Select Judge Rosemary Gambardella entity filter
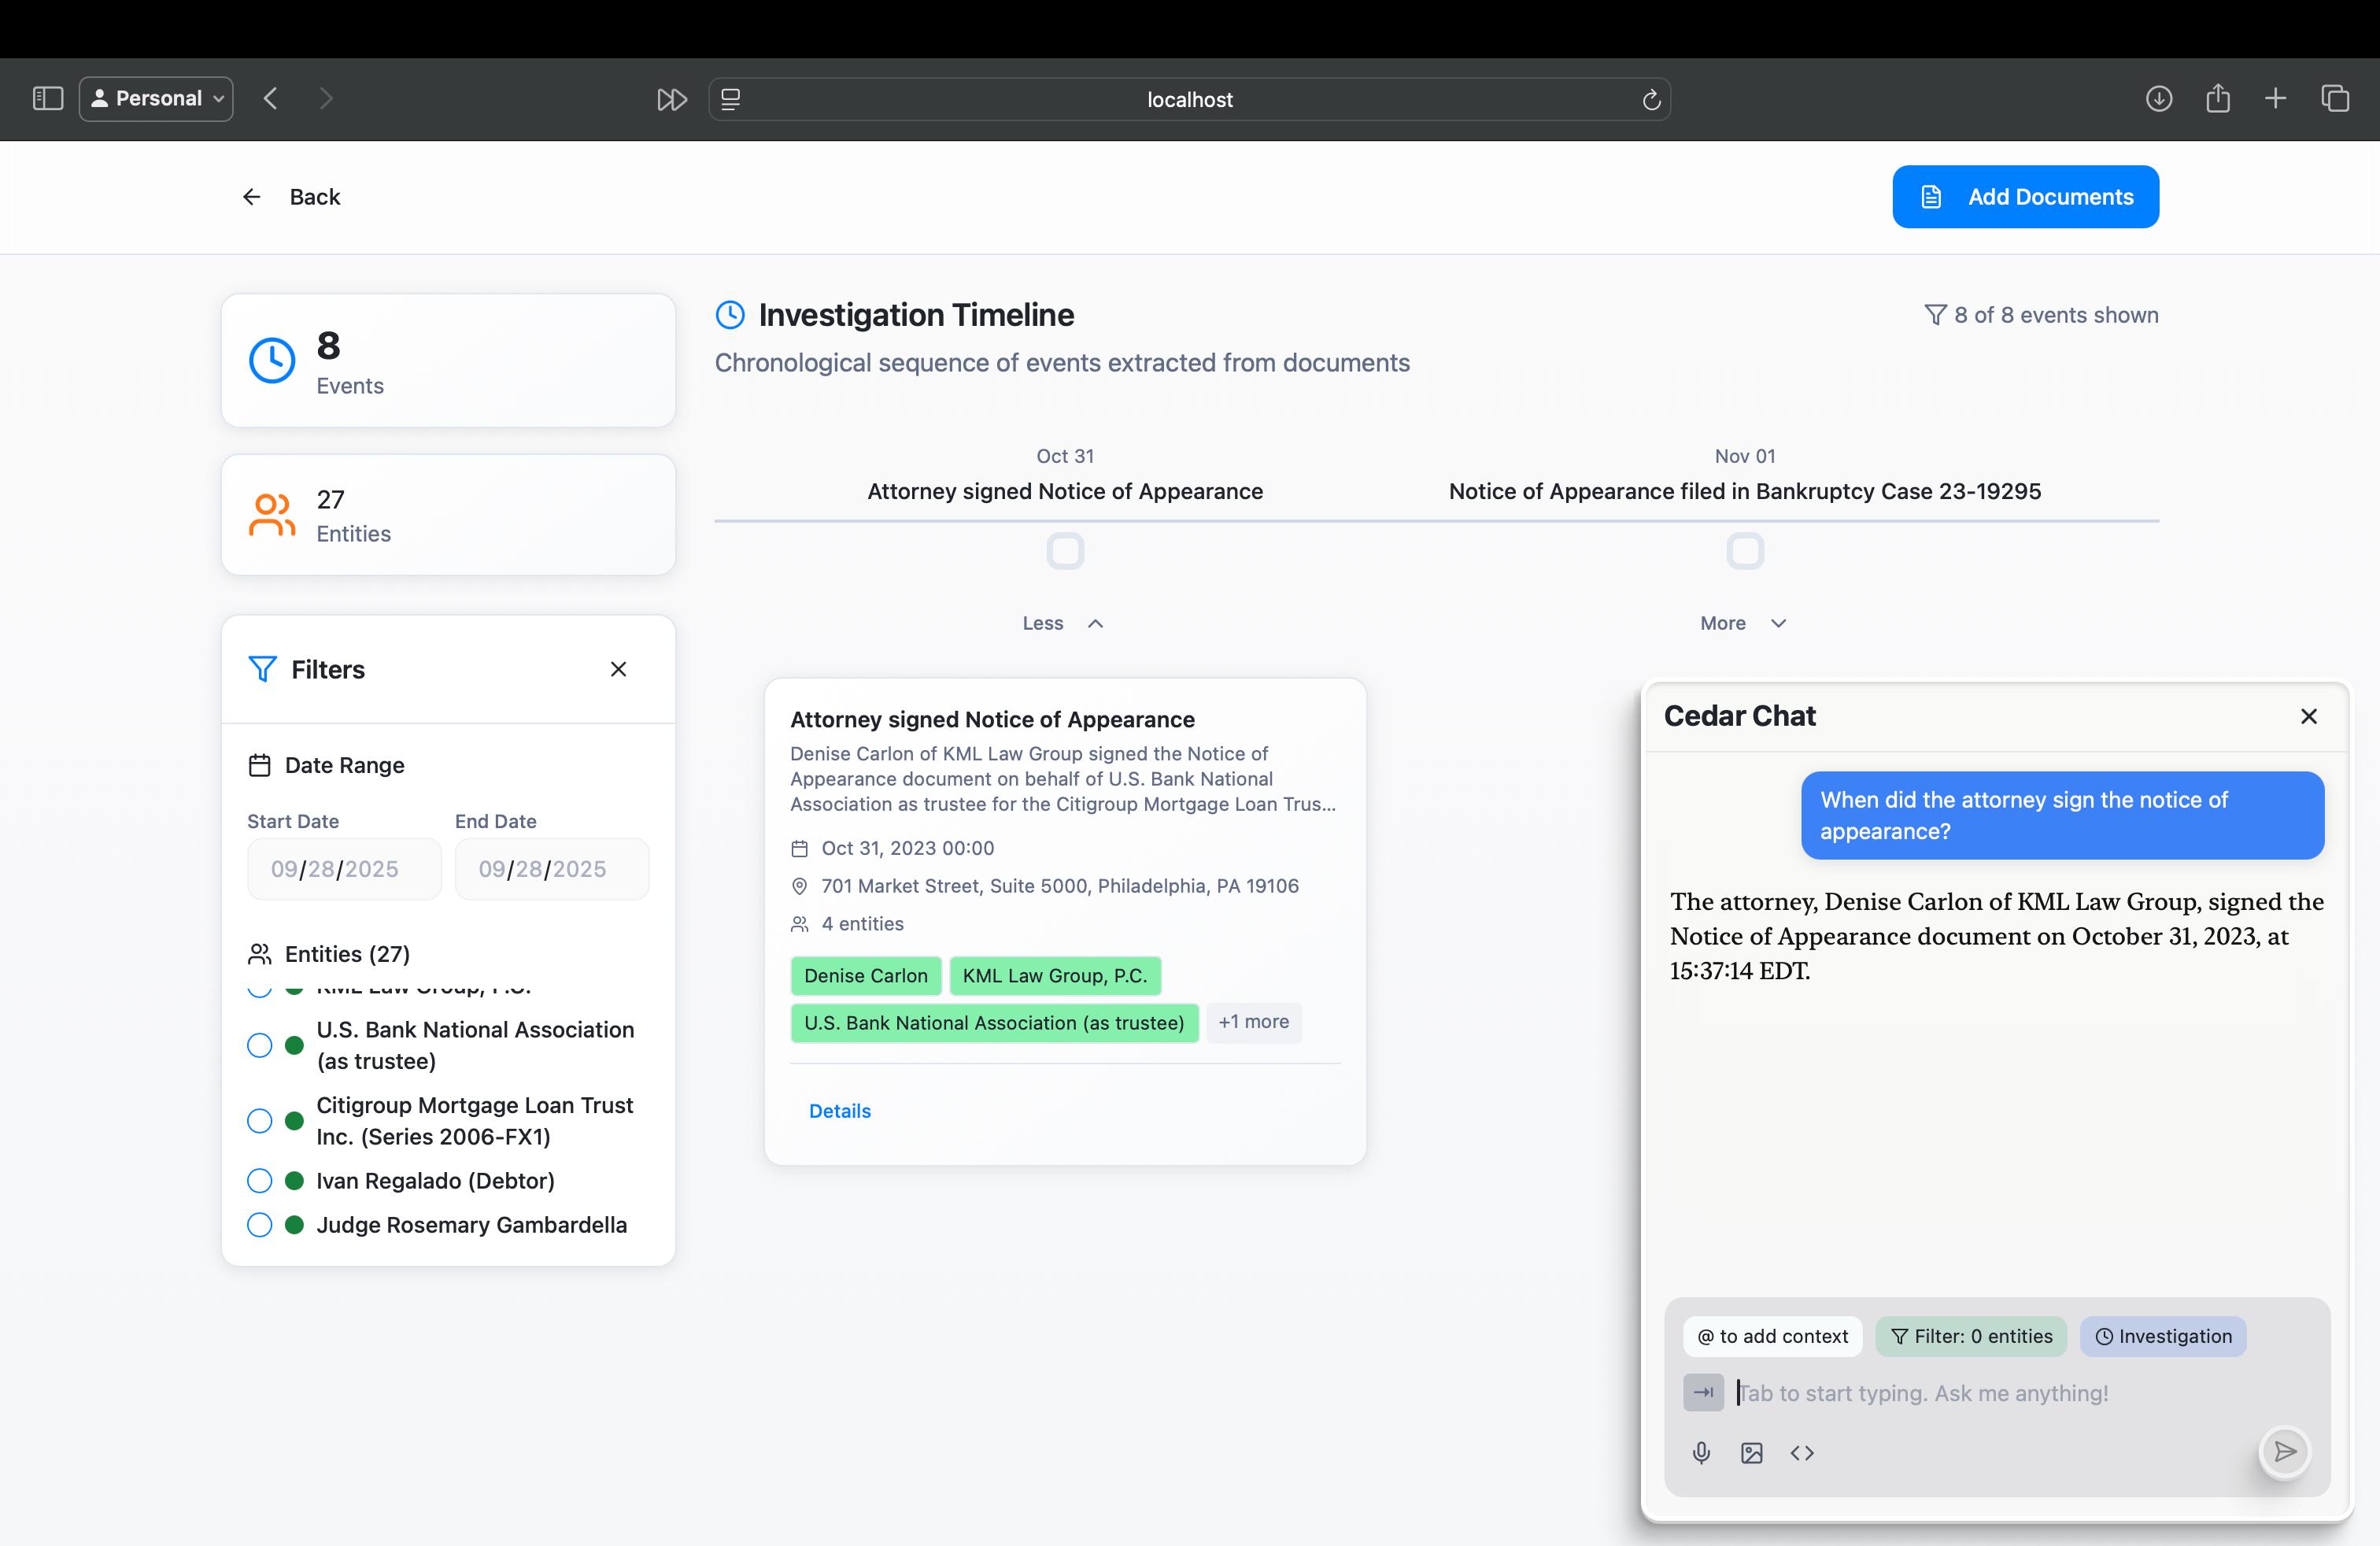This screenshot has height=1546, width=2380. pyautogui.click(x=260, y=1224)
